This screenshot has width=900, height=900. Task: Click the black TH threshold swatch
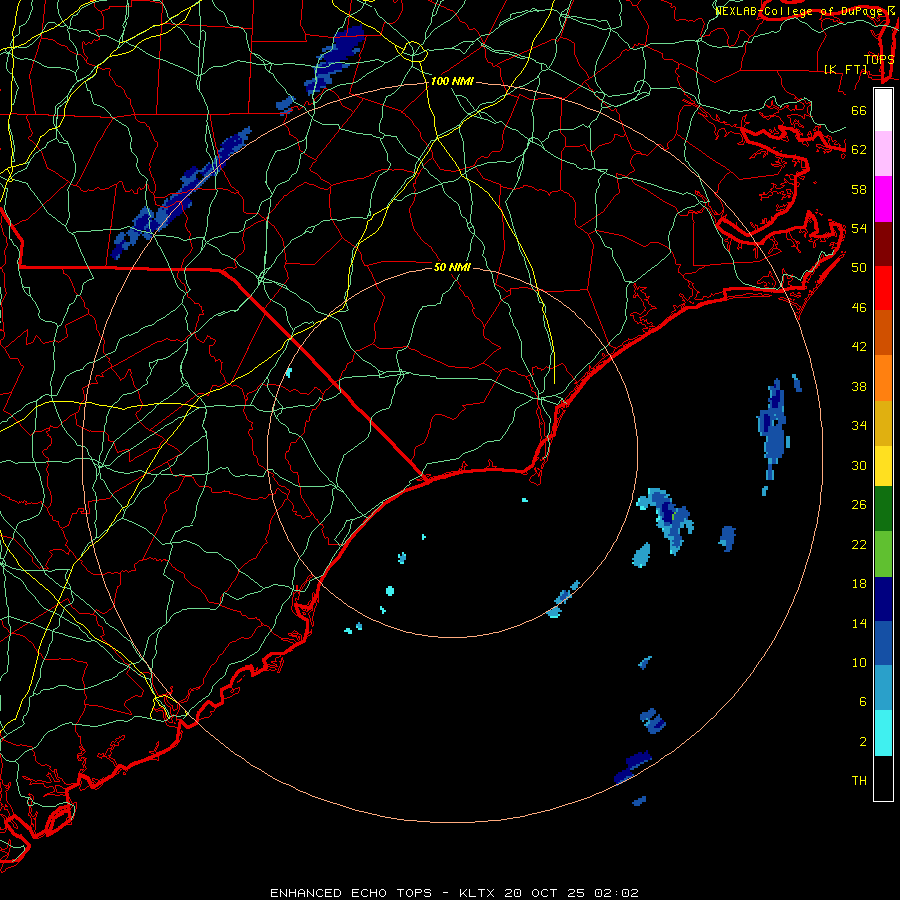tap(883, 778)
